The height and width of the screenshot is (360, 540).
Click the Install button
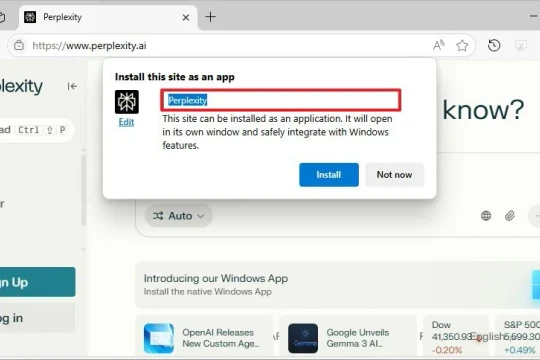[329, 175]
